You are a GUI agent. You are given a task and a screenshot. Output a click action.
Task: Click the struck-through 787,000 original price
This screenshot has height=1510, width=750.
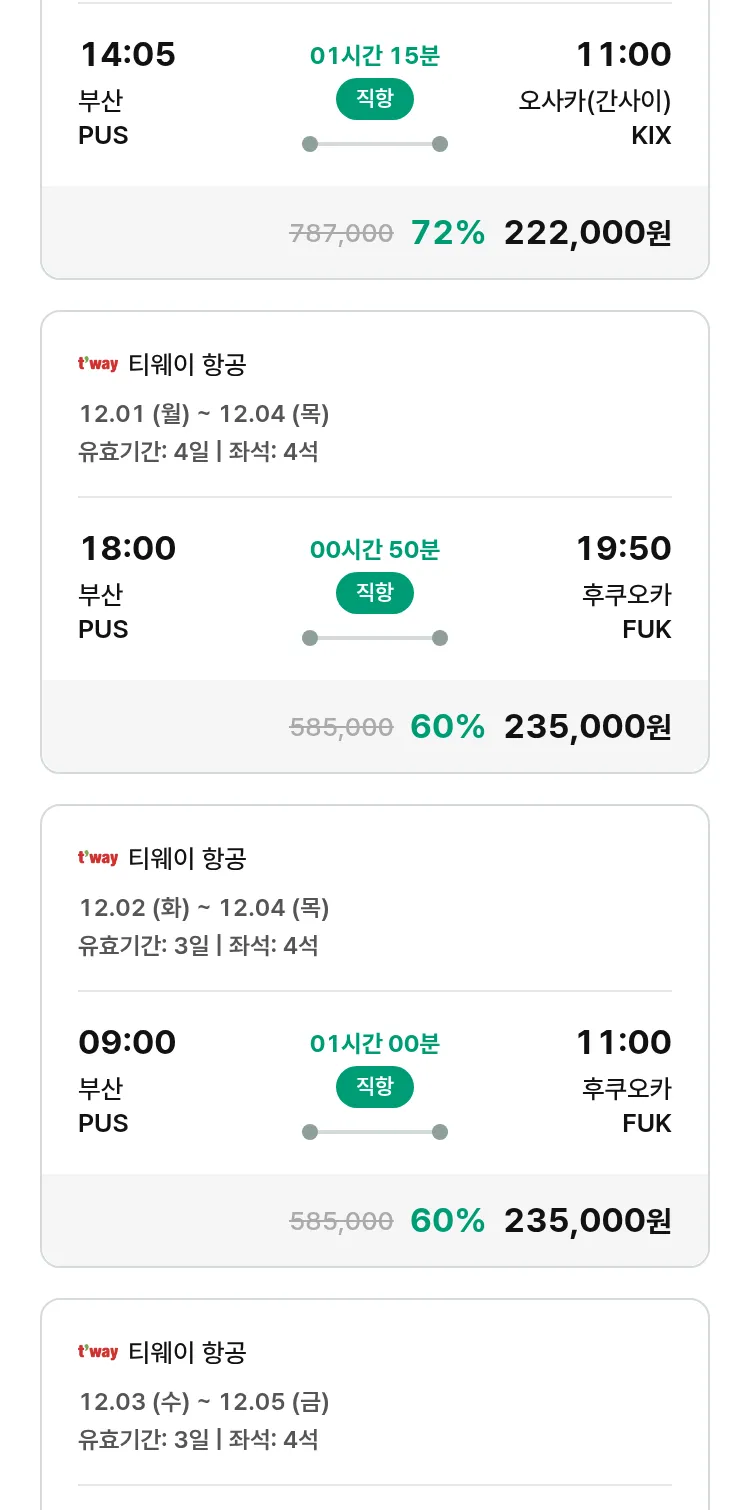[341, 234]
